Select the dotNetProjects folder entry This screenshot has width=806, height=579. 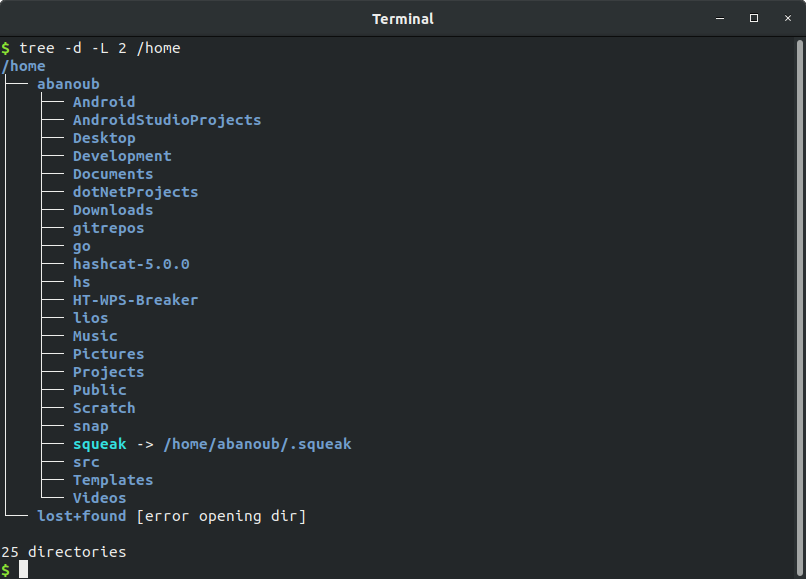pyautogui.click(x=135, y=192)
